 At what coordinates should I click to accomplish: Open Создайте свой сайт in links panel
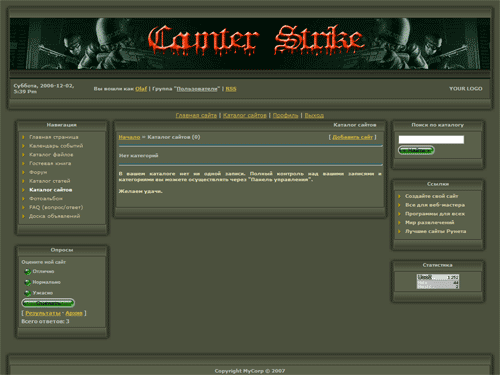(x=431, y=196)
